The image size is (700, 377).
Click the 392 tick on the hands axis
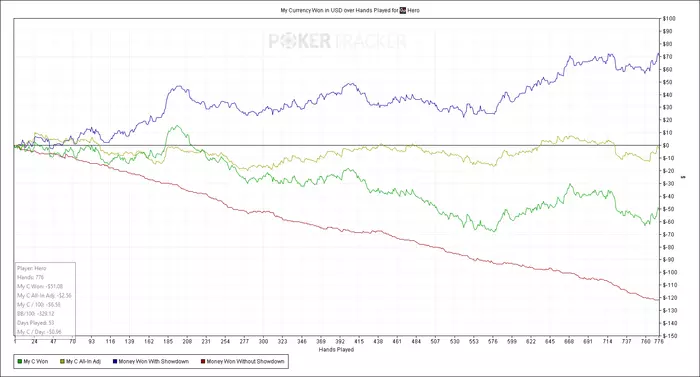[340, 341]
